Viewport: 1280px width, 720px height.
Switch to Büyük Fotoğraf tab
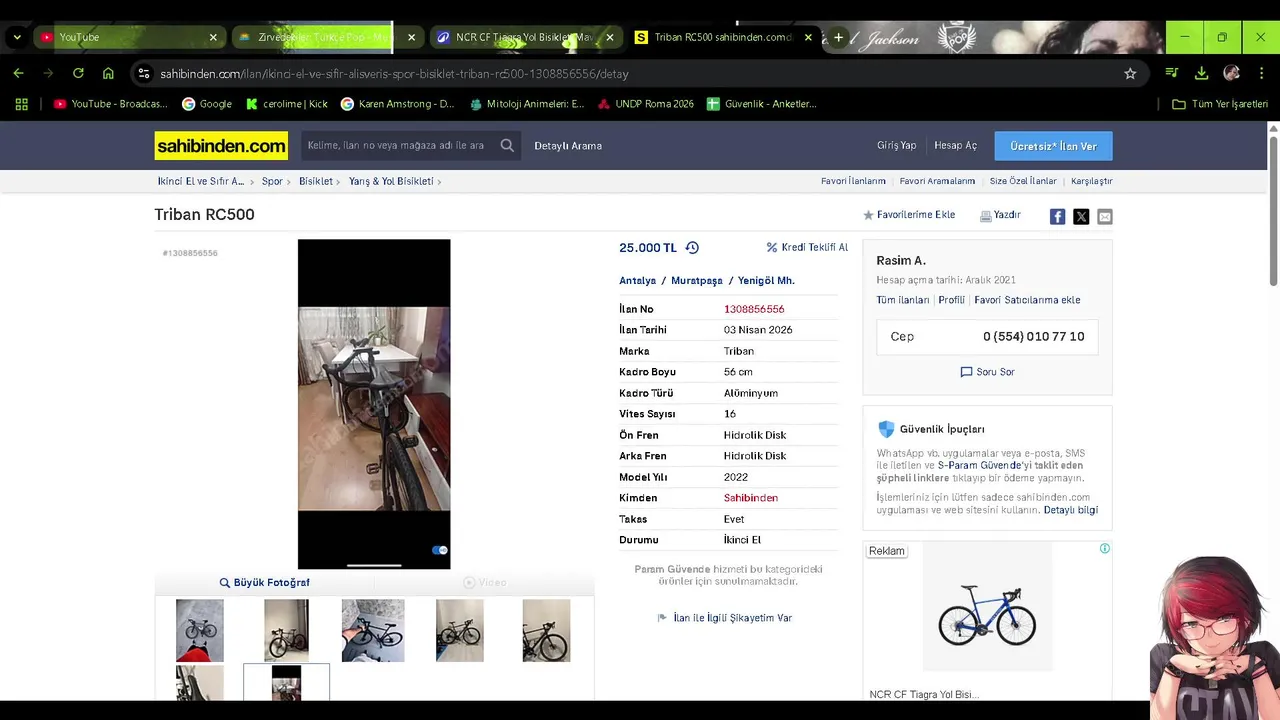coord(265,582)
